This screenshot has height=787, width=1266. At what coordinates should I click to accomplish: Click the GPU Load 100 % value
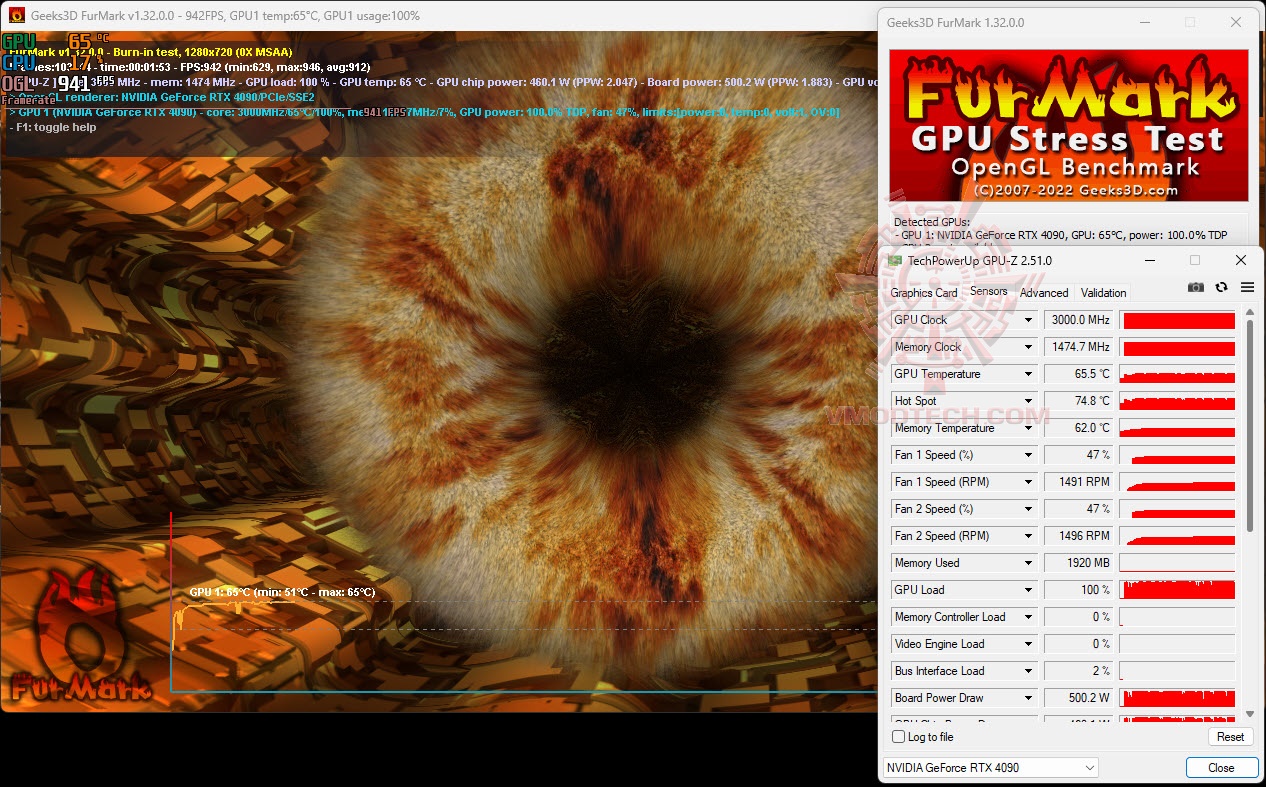(x=1079, y=590)
